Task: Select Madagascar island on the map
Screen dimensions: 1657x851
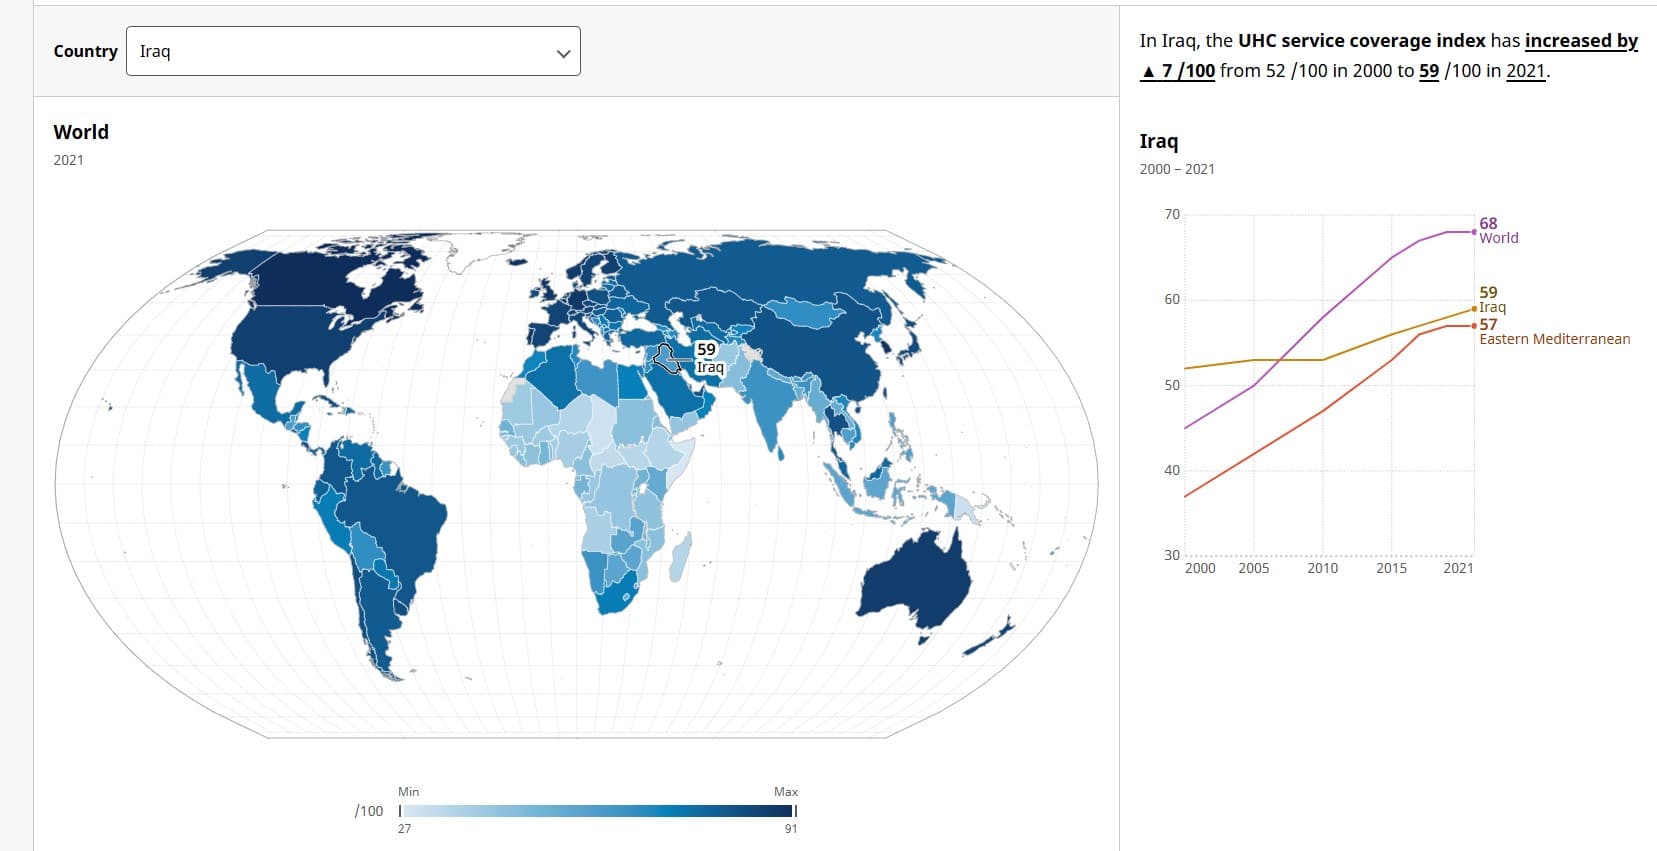Action: [680, 557]
